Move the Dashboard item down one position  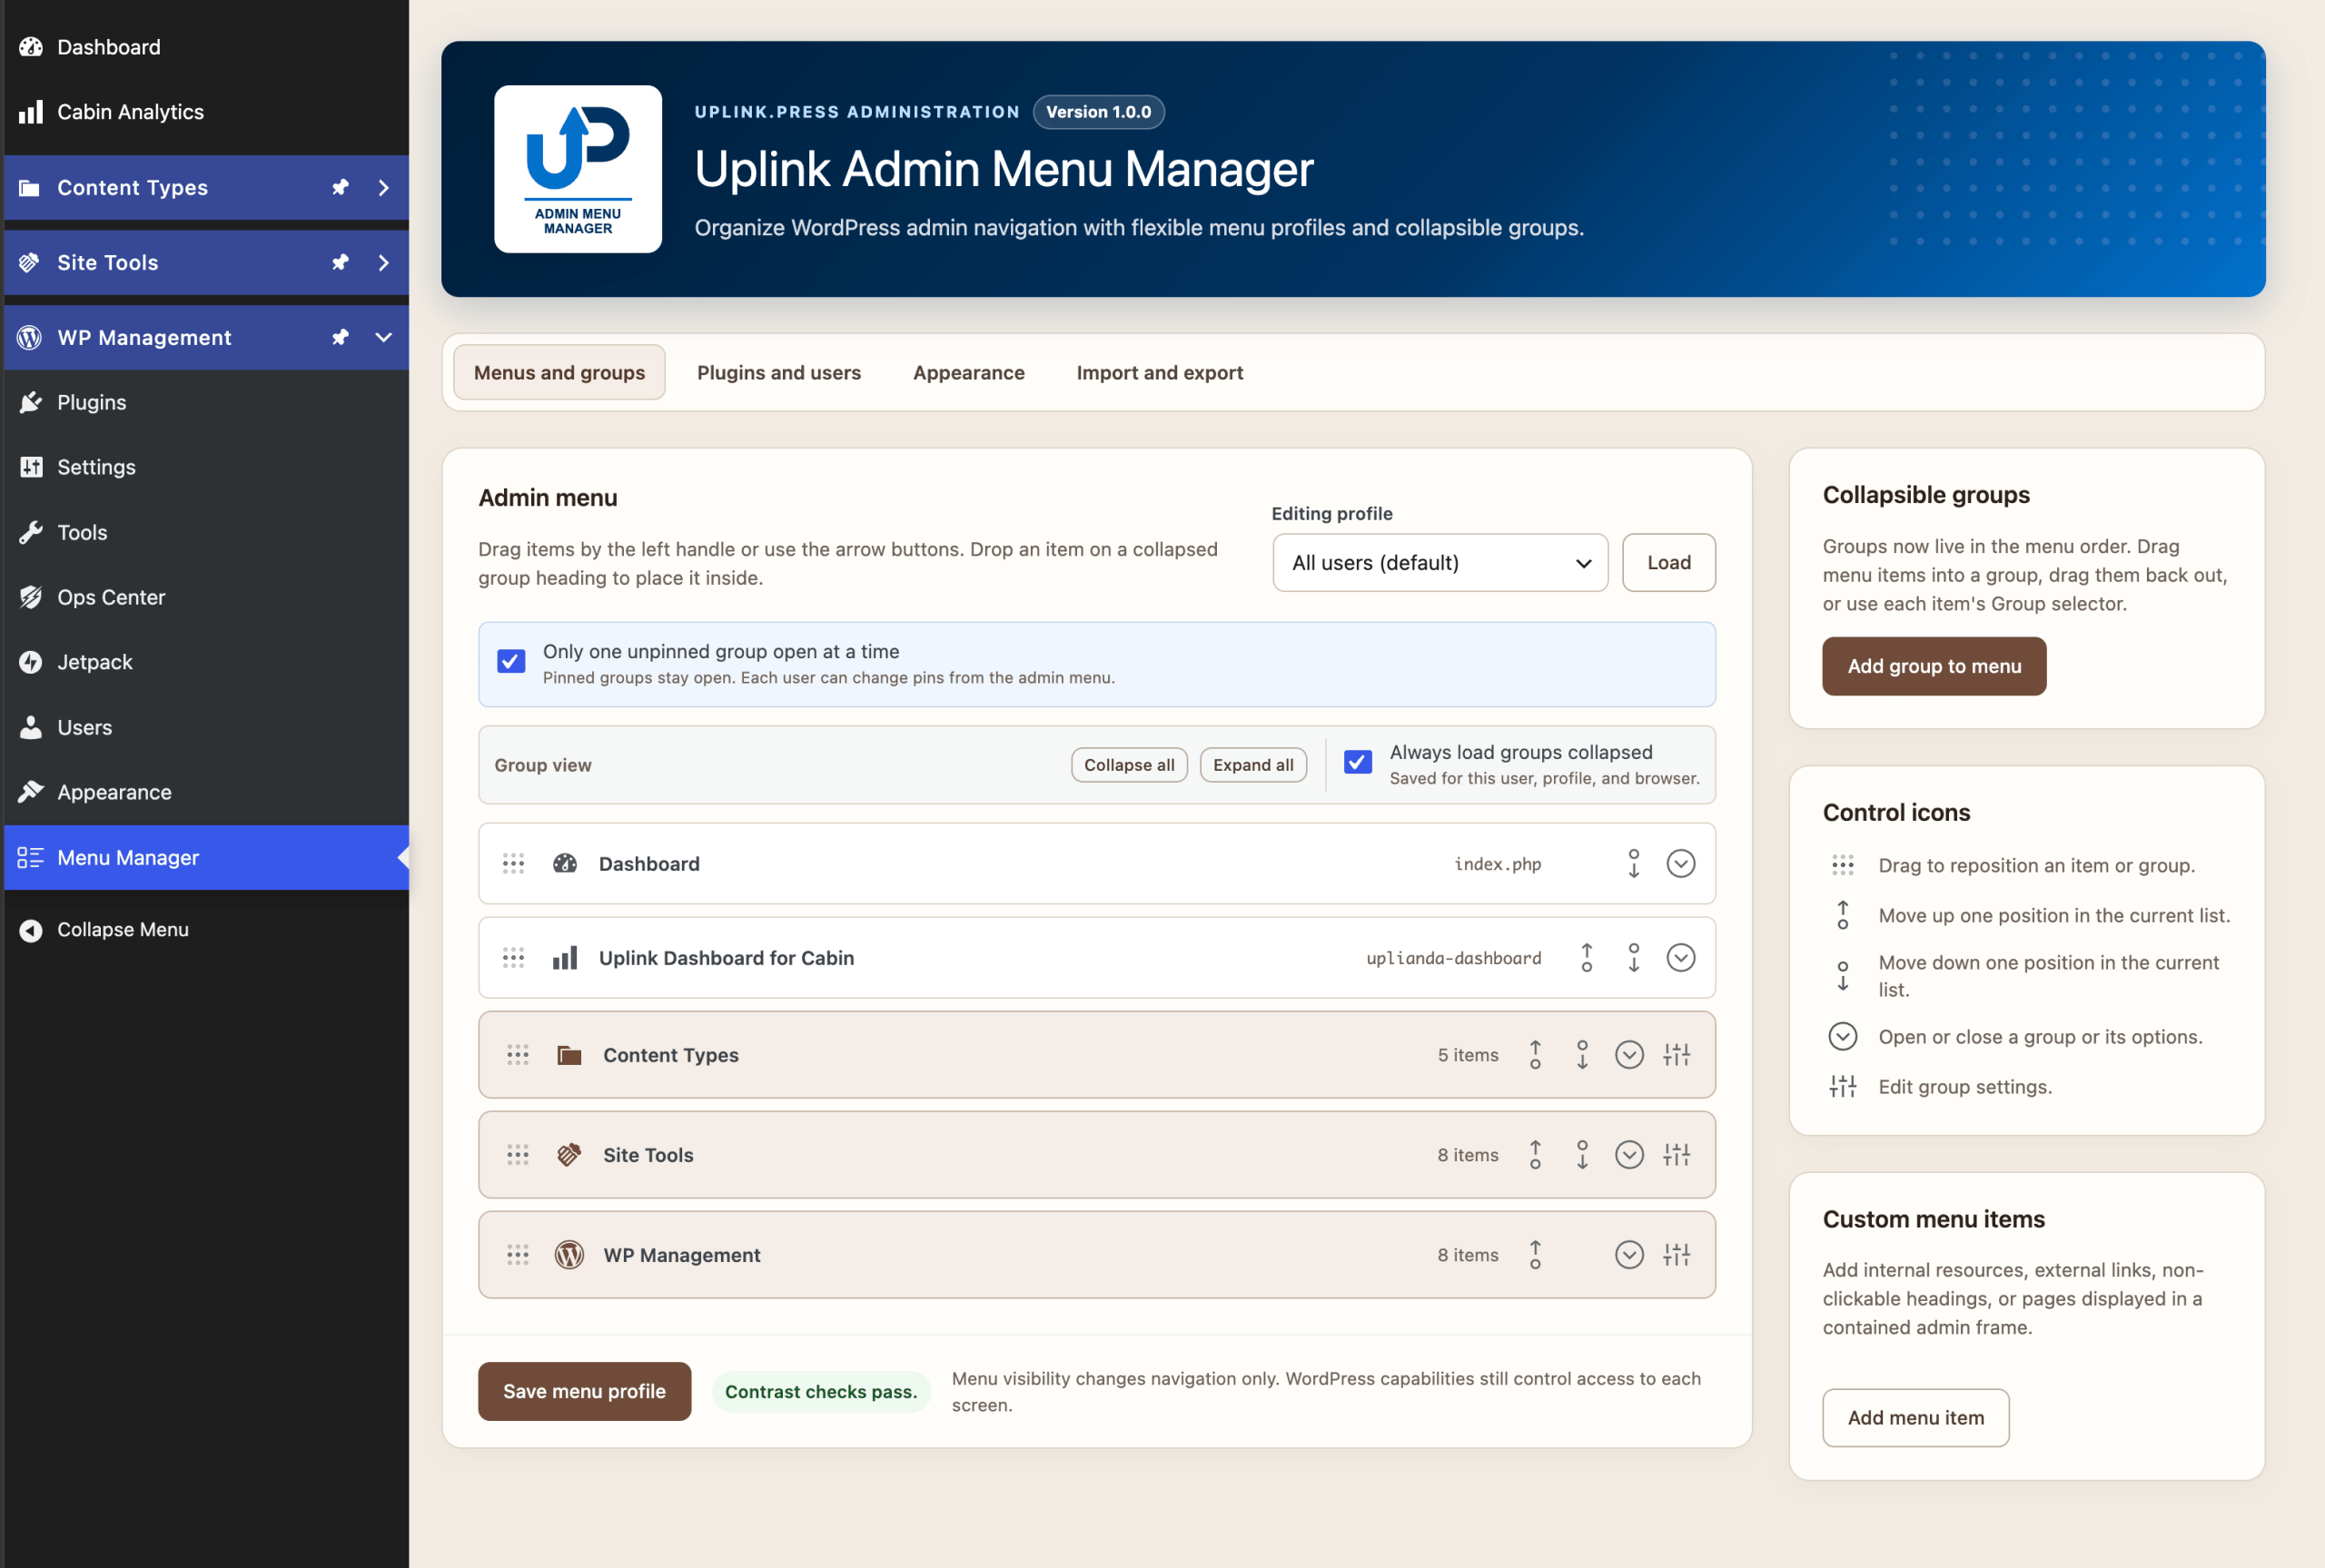click(x=1634, y=864)
